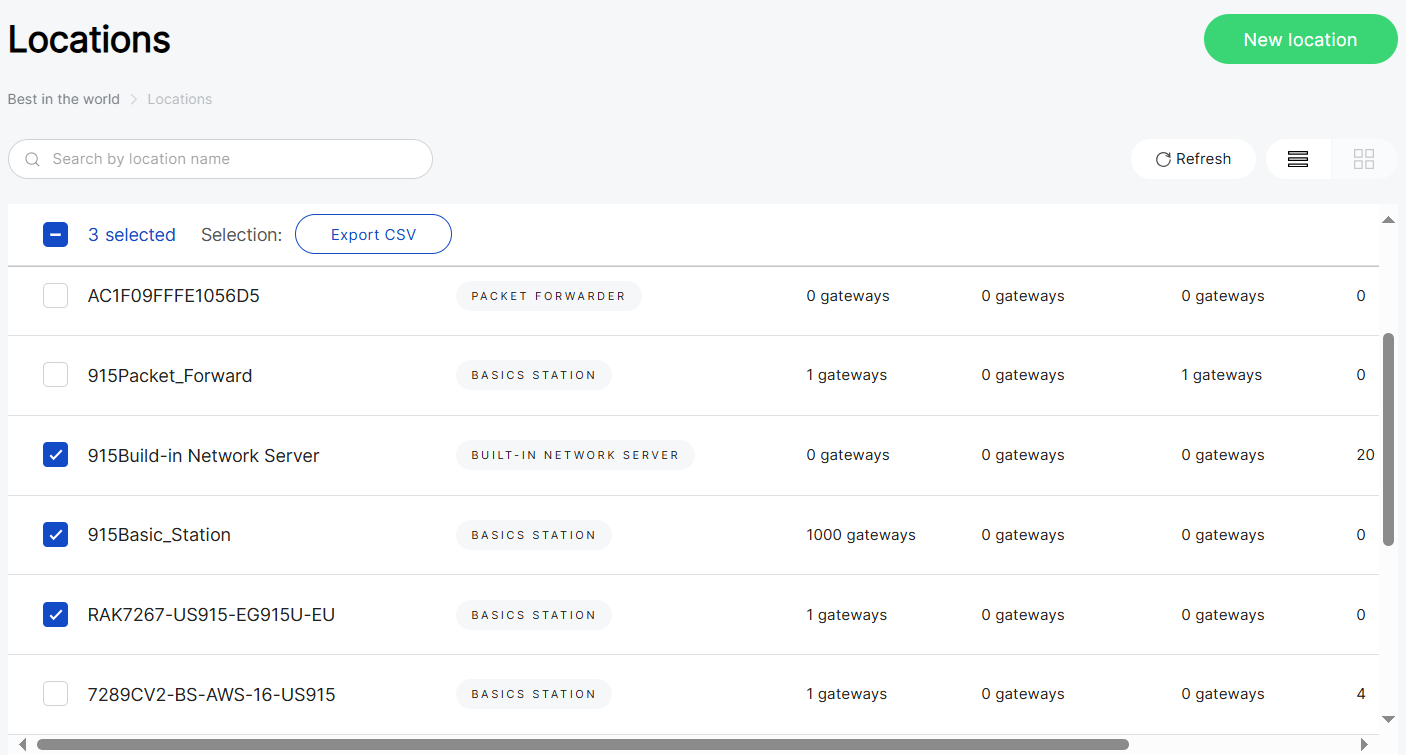Switch to list view layout icon
Screen dimensions: 1406x755
[x=1298, y=159]
